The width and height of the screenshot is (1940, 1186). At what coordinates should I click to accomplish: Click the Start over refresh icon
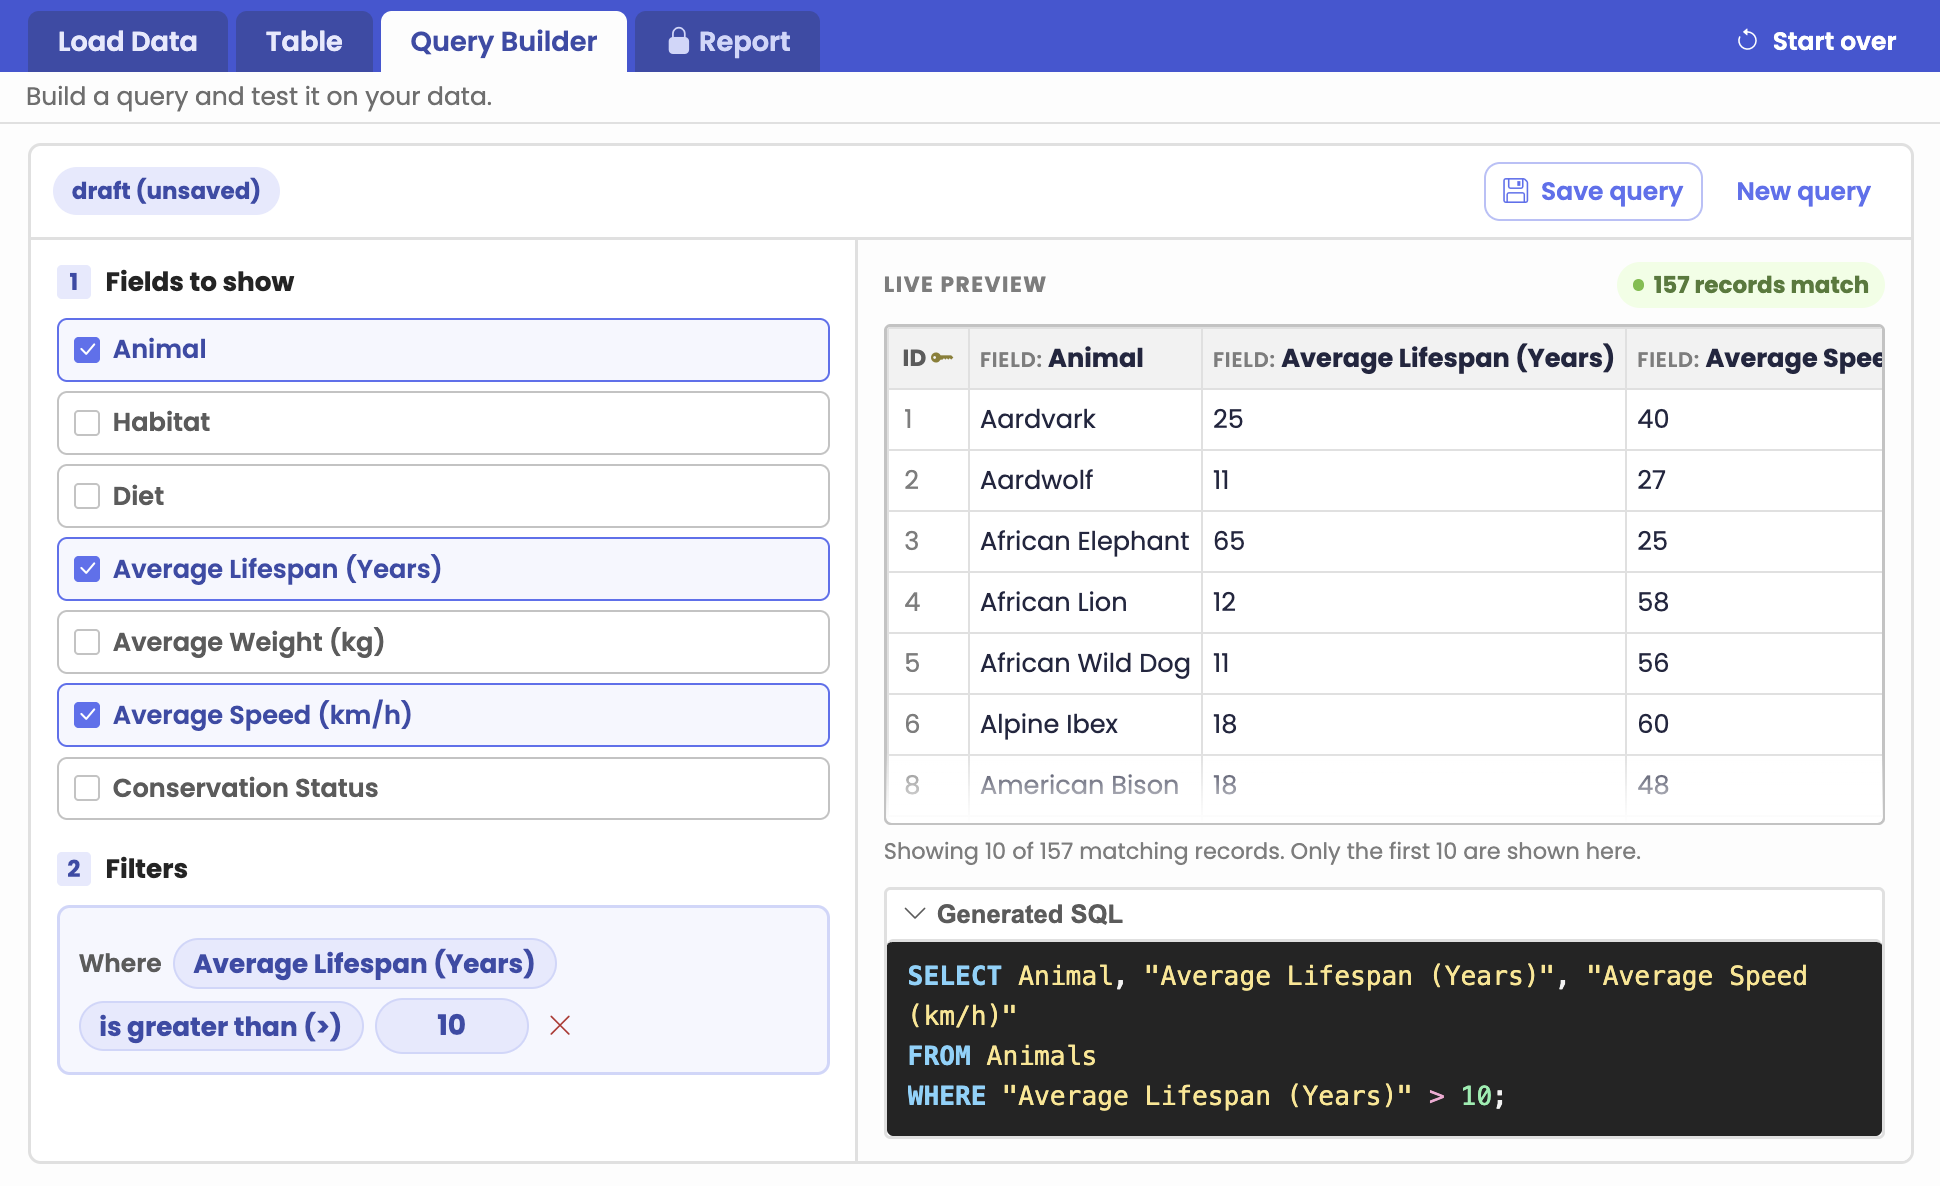click(x=1747, y=41)
